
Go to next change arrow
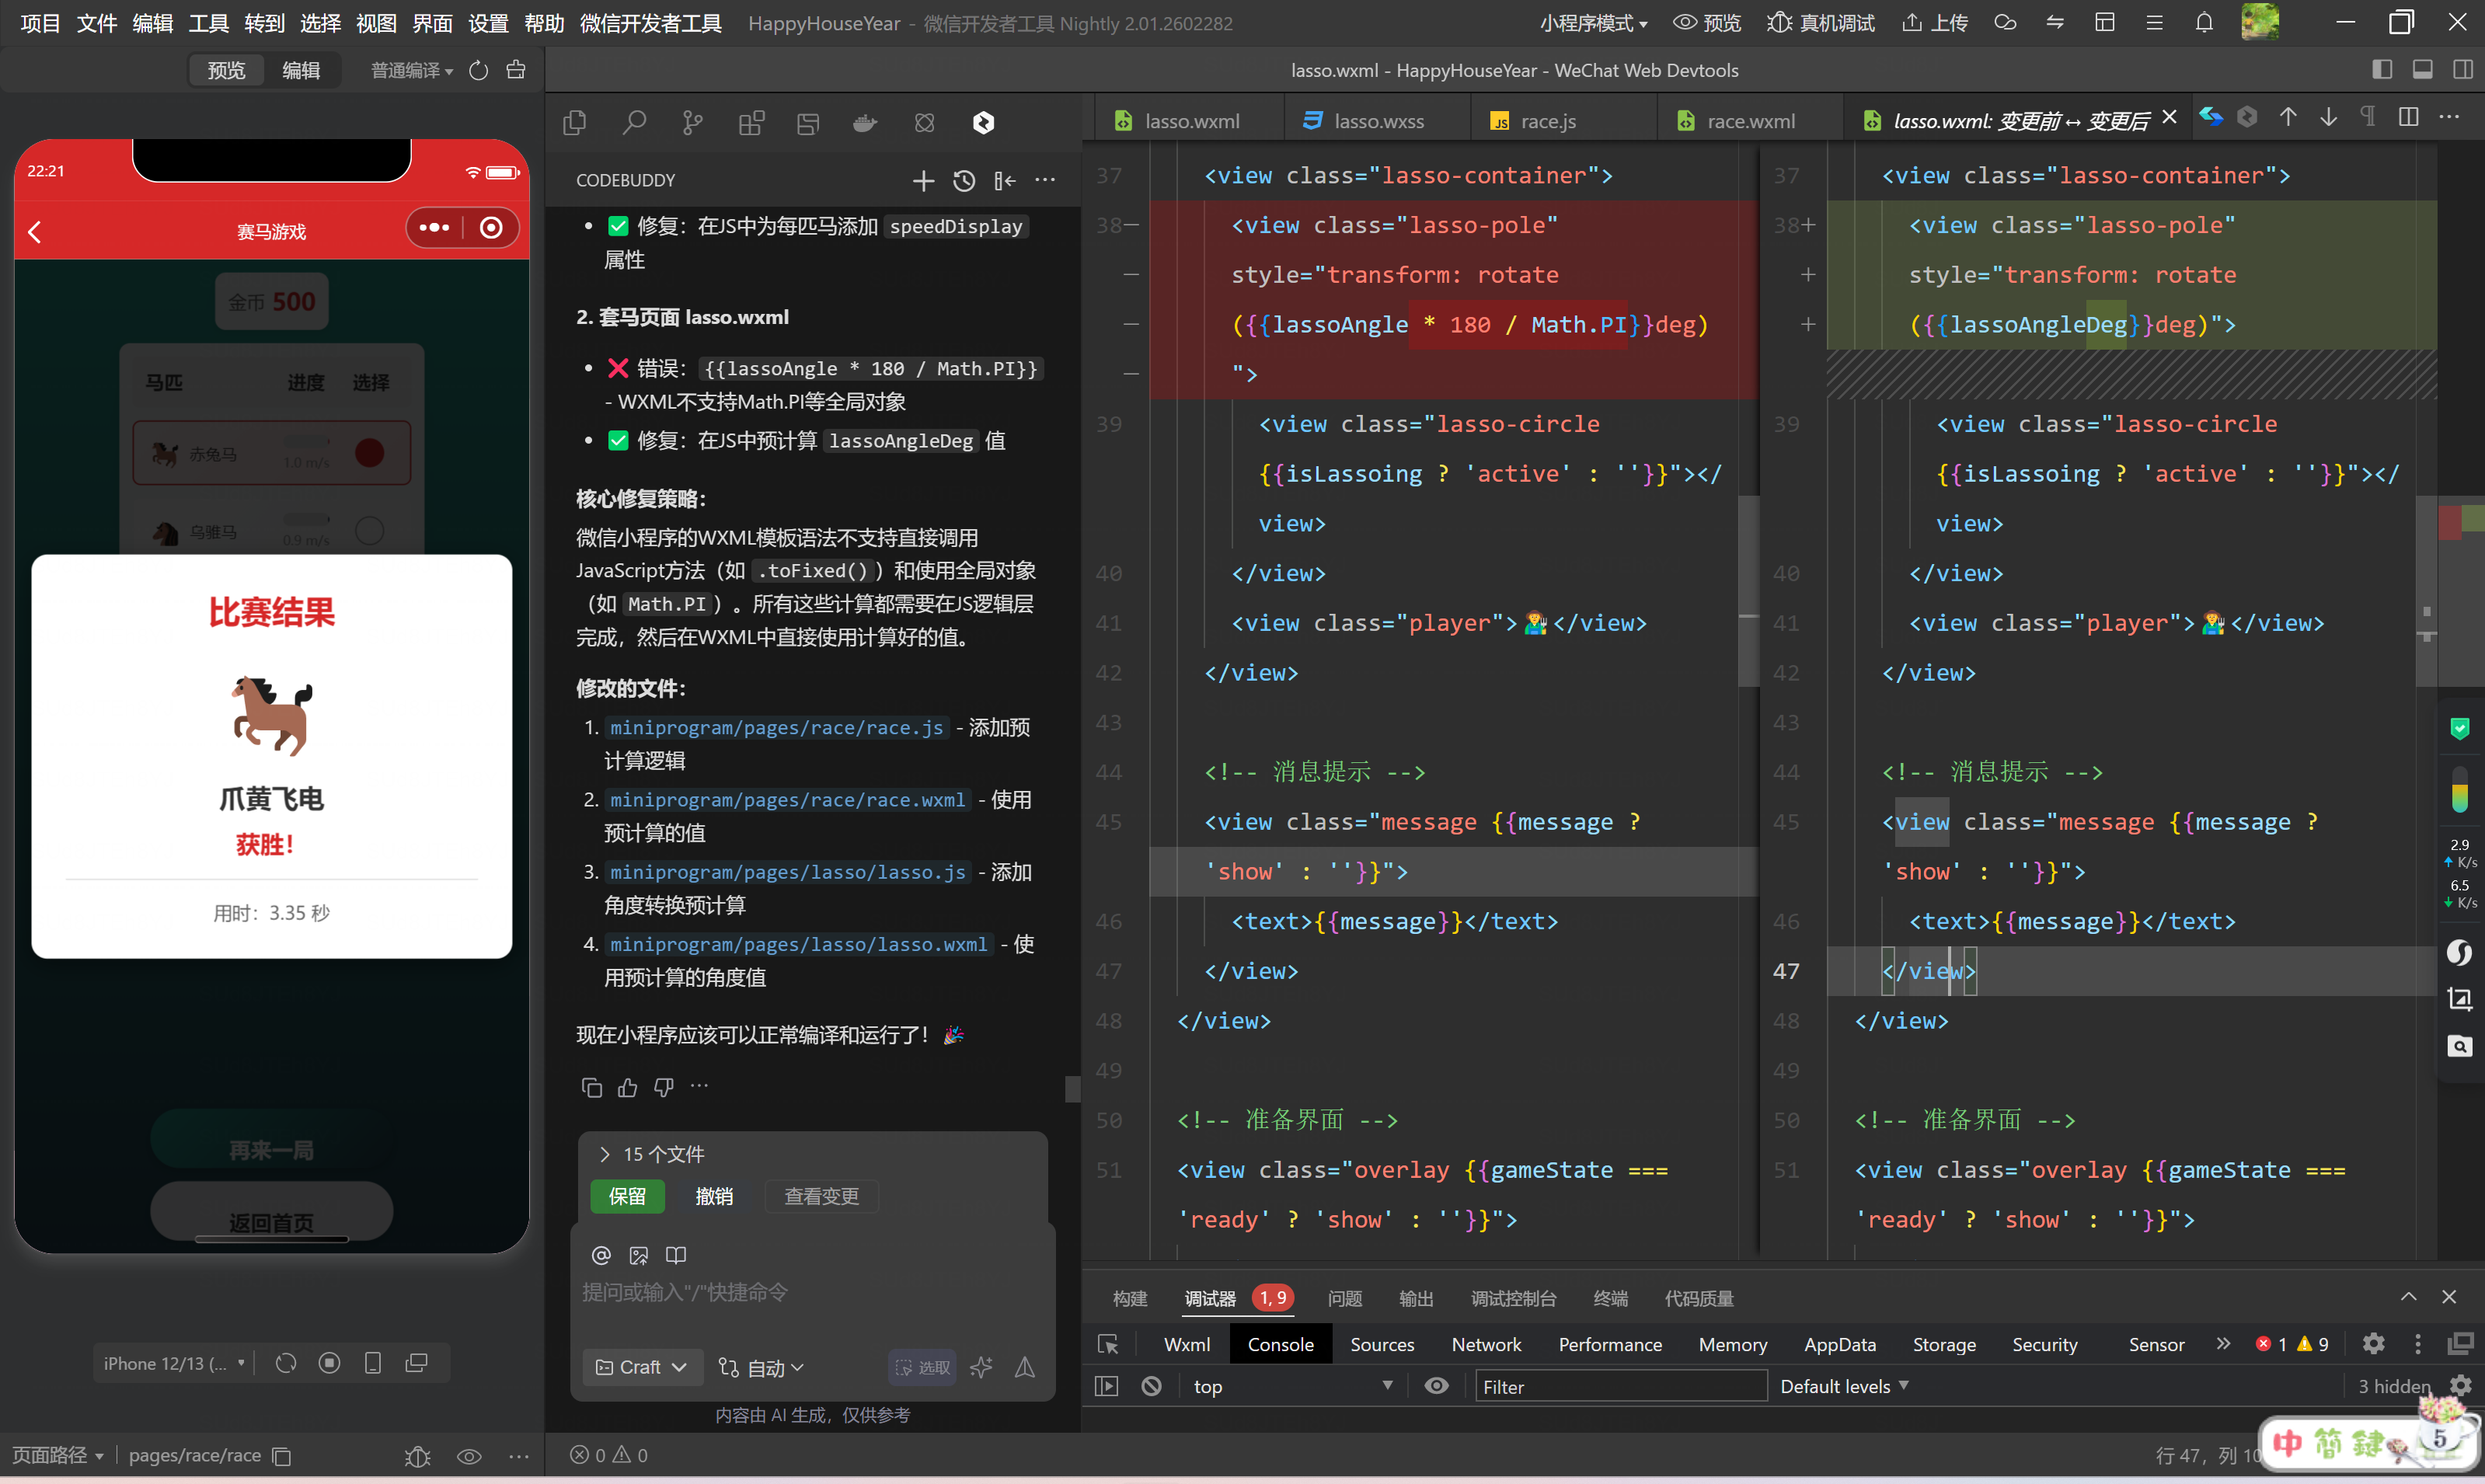click(2329, 118)
